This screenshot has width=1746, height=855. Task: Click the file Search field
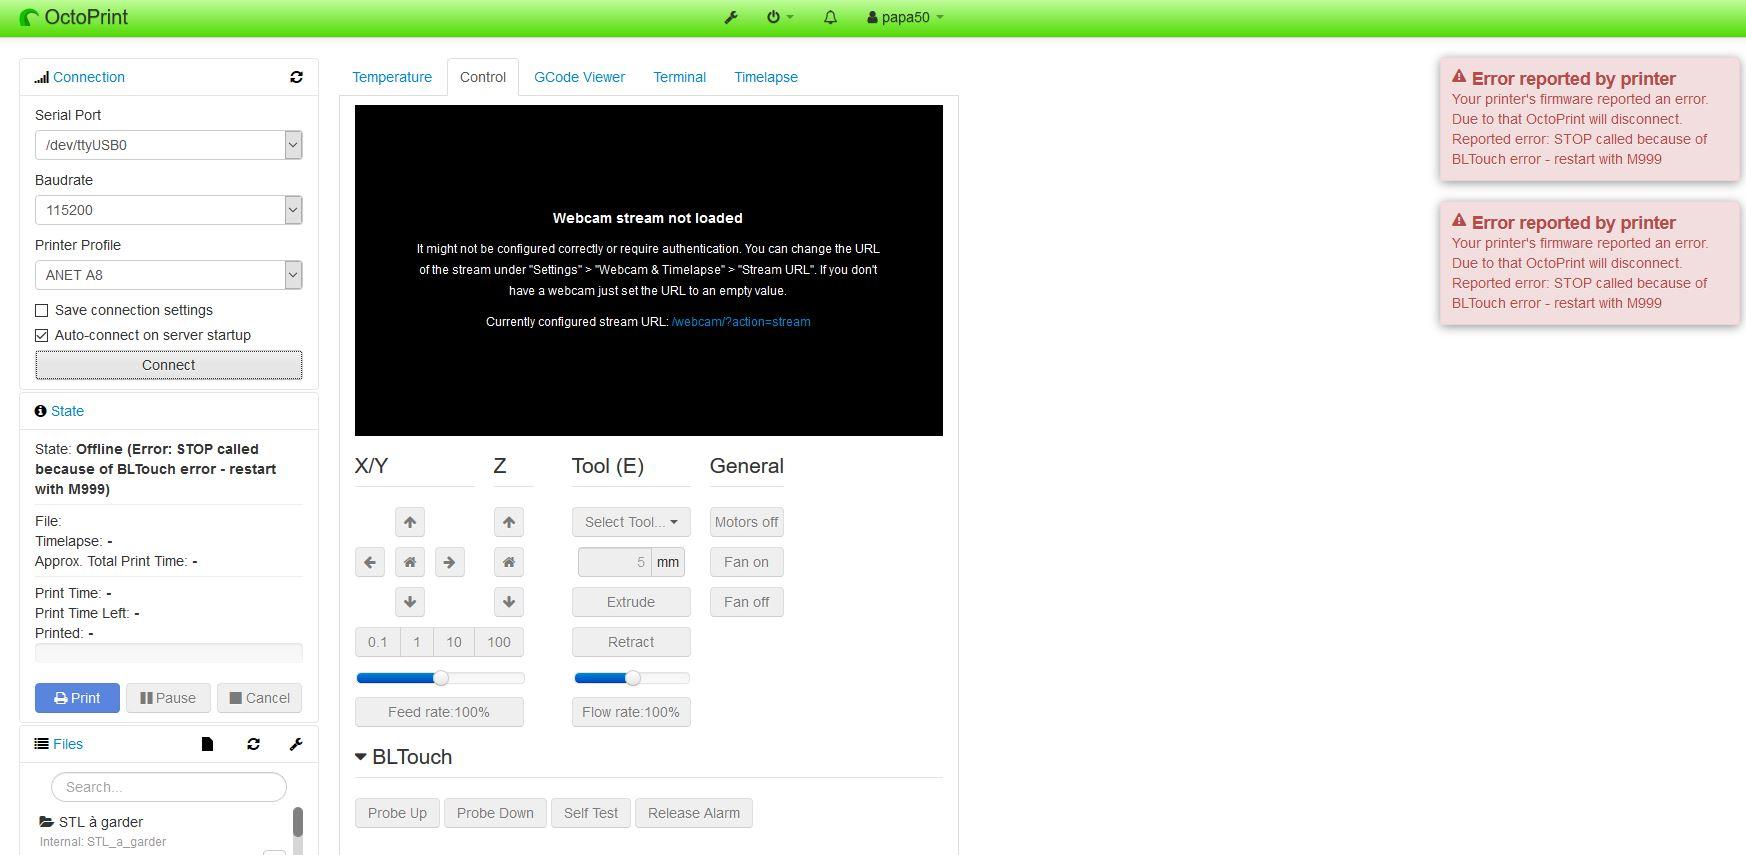pos(169,787)
